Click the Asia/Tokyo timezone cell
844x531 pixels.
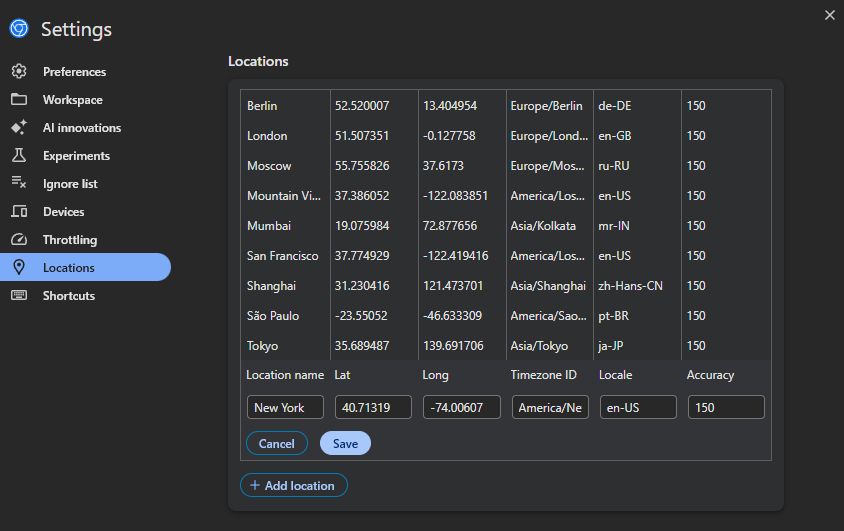(539, 346)
